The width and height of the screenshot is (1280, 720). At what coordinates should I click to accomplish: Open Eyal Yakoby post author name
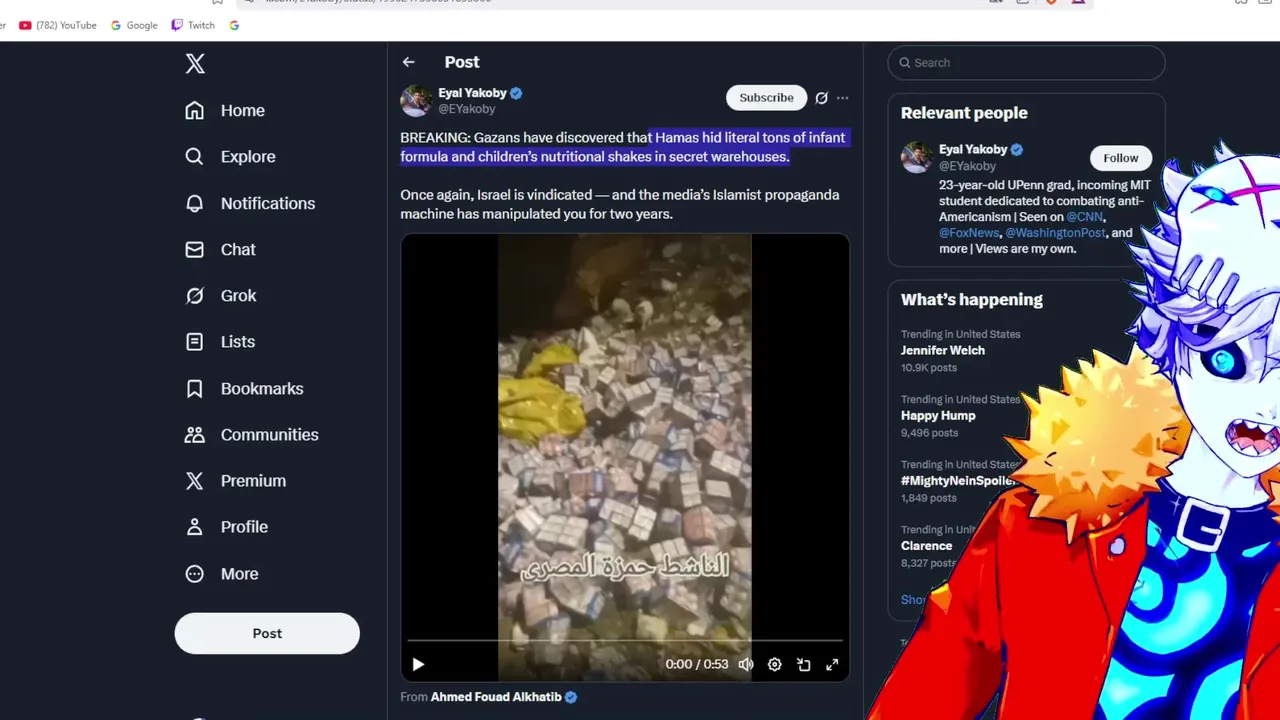click(472, 93)
